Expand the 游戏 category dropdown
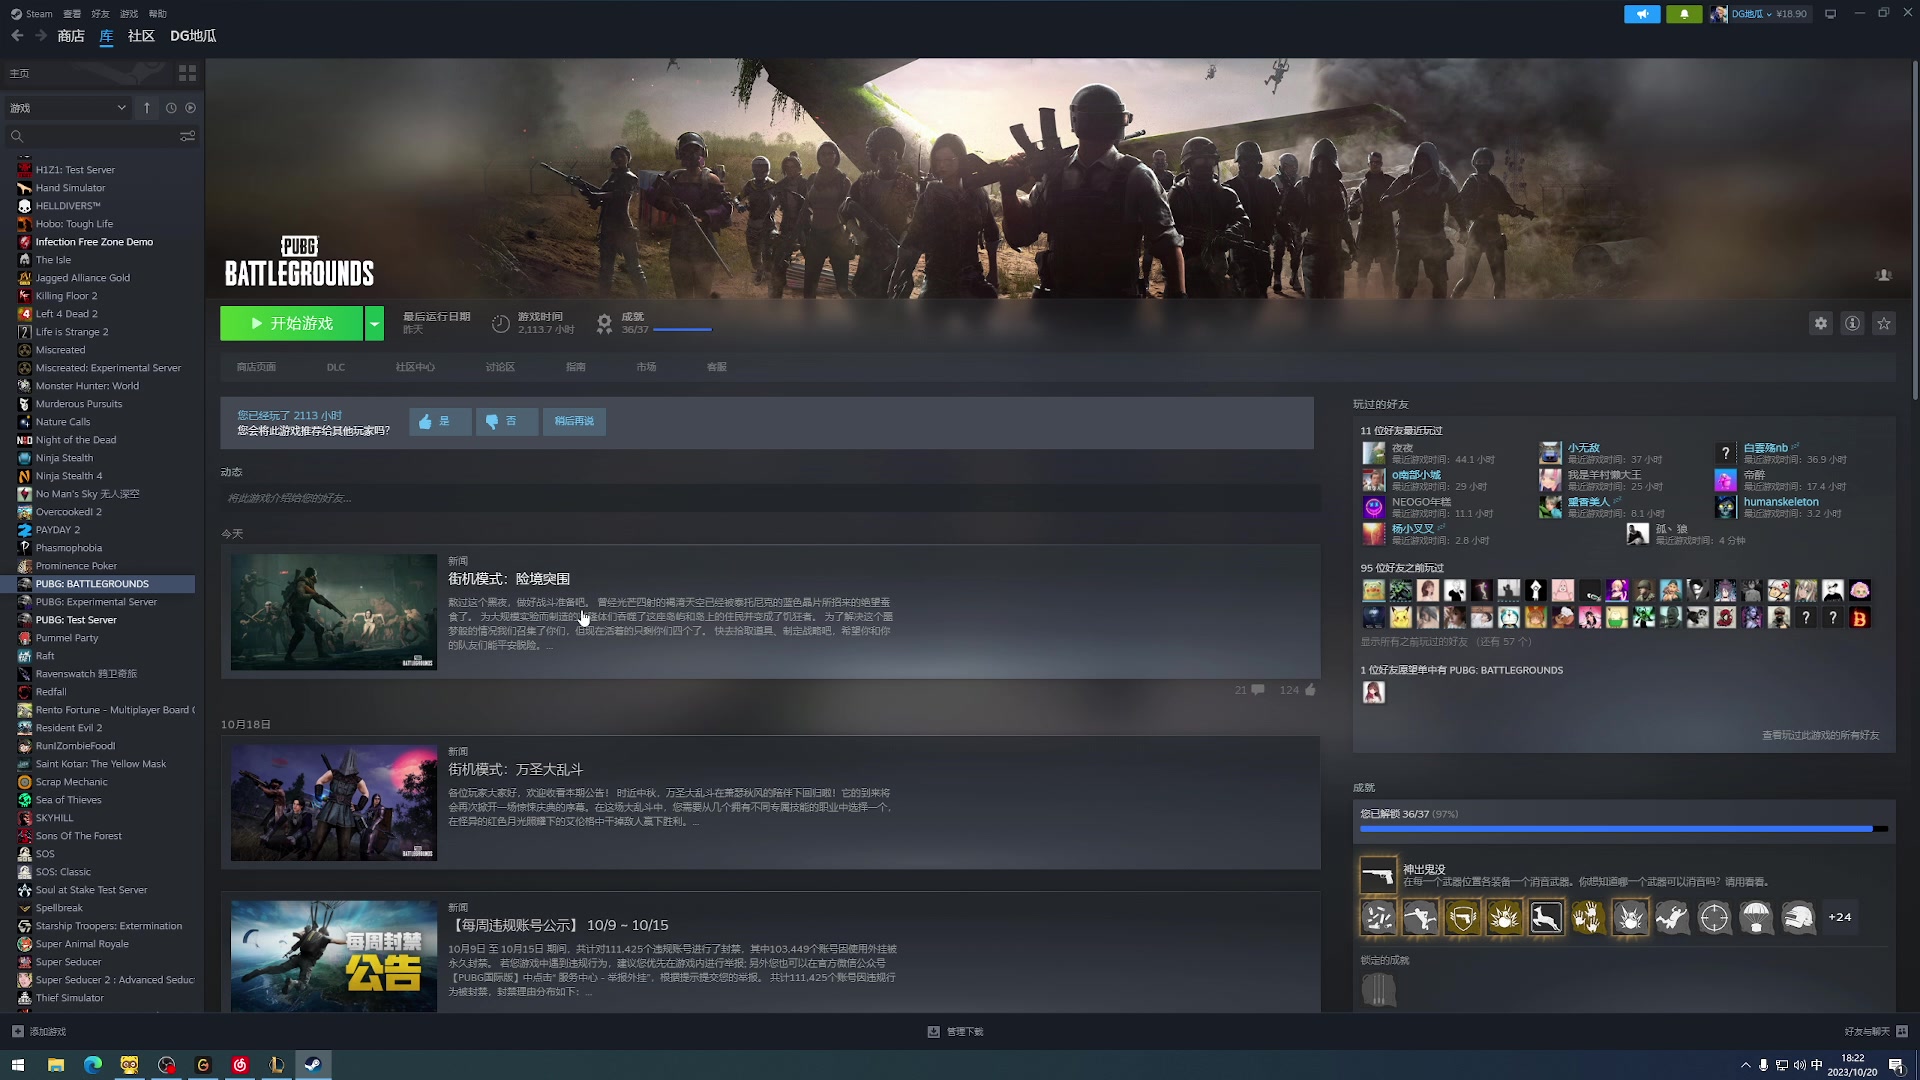The image size is (1920, 1080). tap(67, 108)
